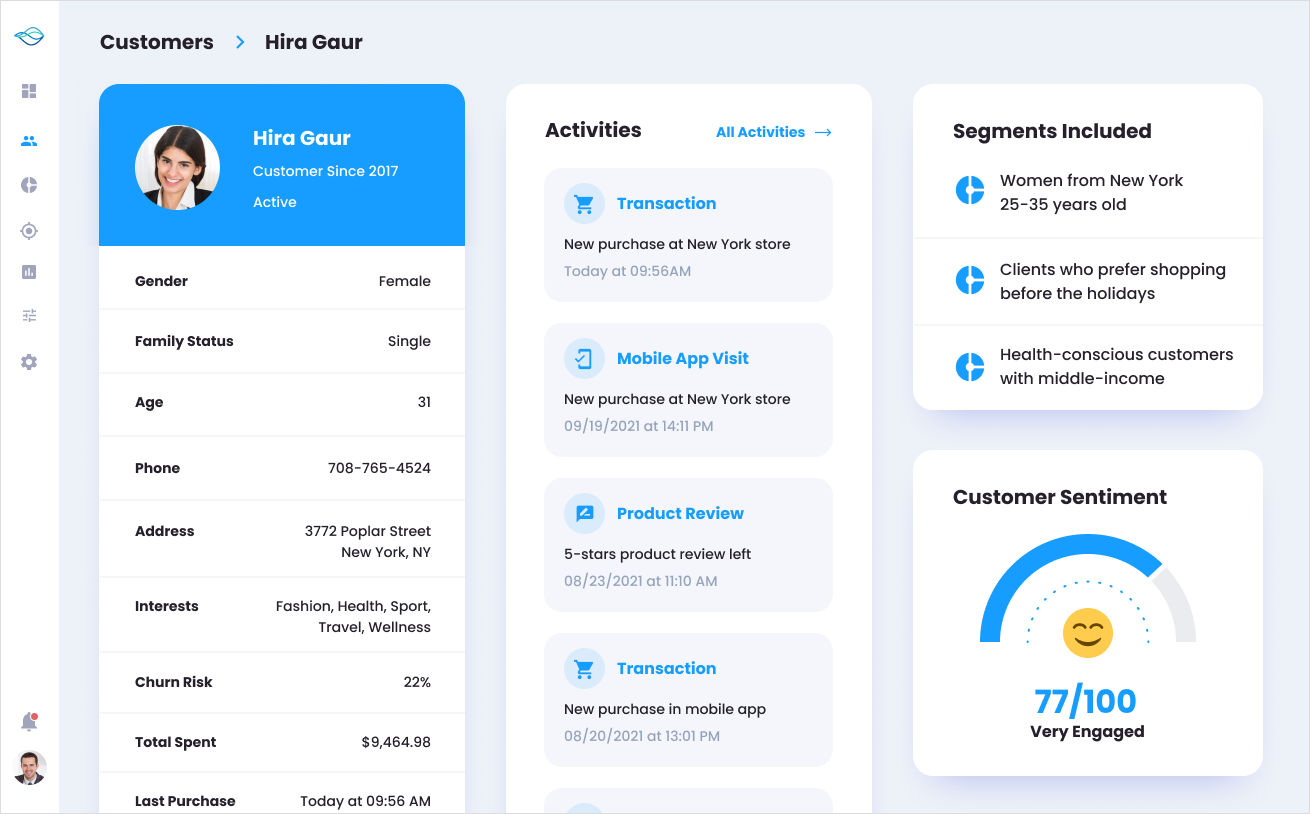Viewport: 1310px width, 814px height.
Task: Open the All Activities link
Action: click(x=773, y=132)
